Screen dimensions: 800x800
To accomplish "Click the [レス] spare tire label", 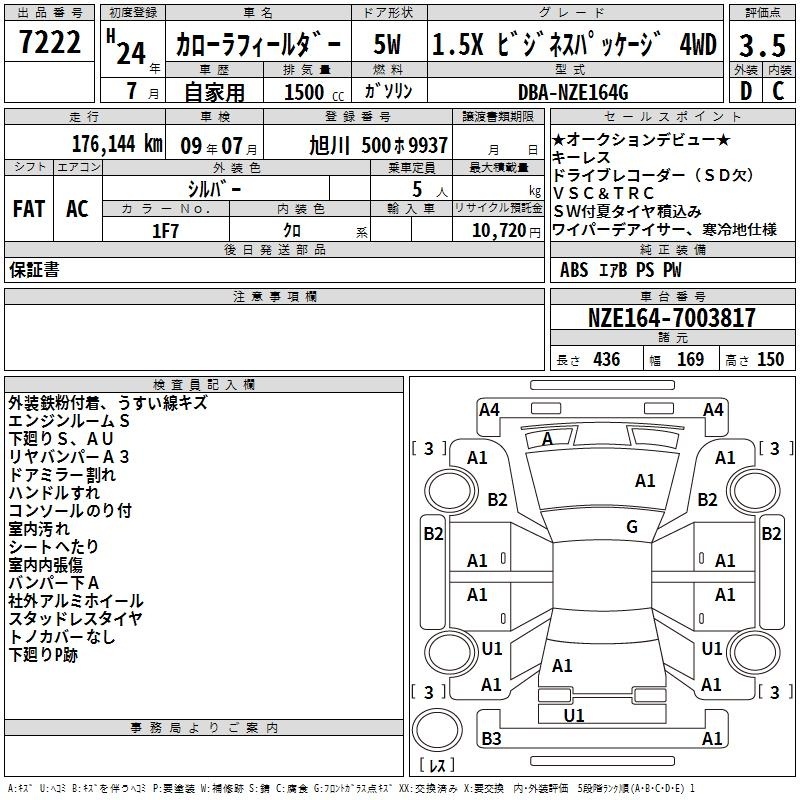I will [x=437, y=765].
